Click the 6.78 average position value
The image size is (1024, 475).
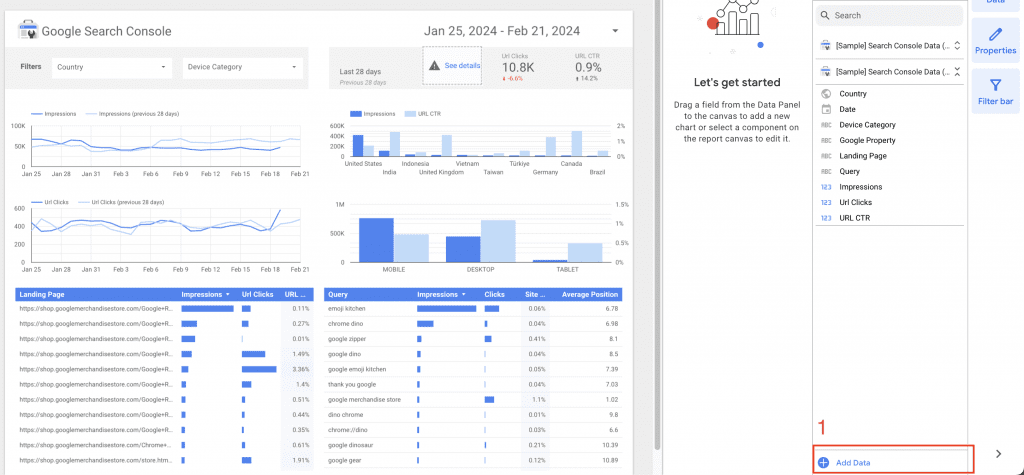(611, 308)
